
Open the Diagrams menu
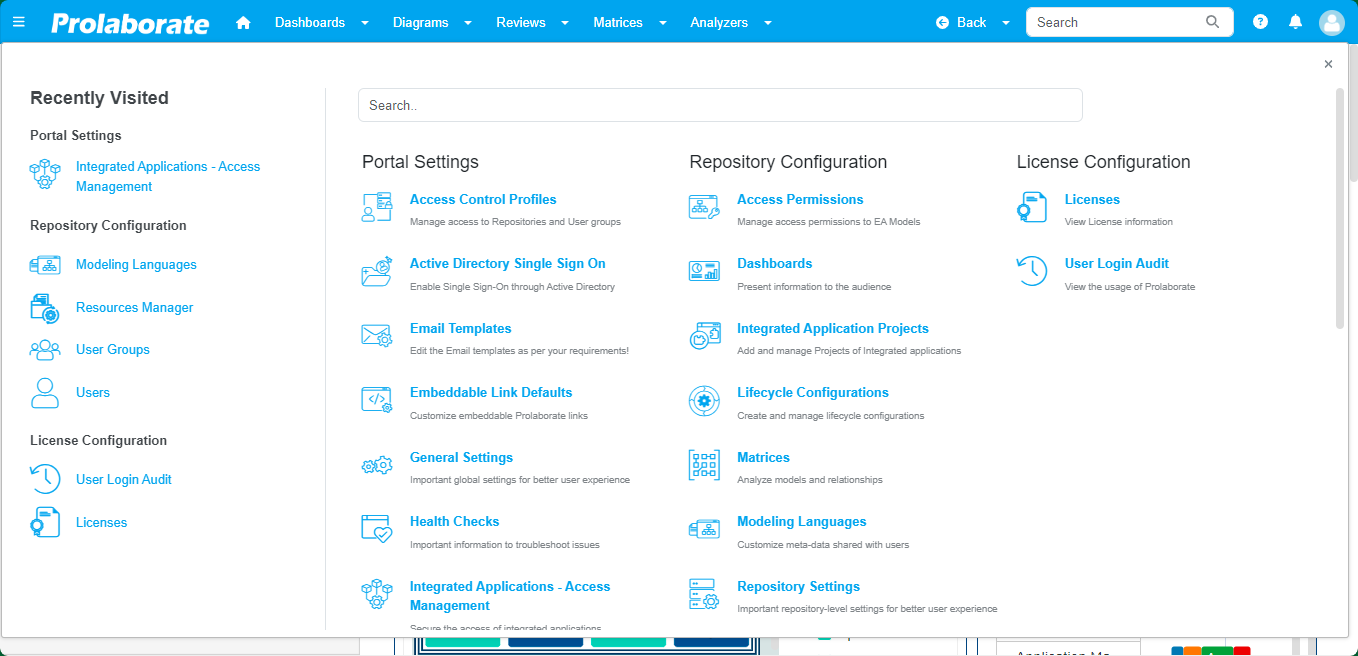click(420, 22)
